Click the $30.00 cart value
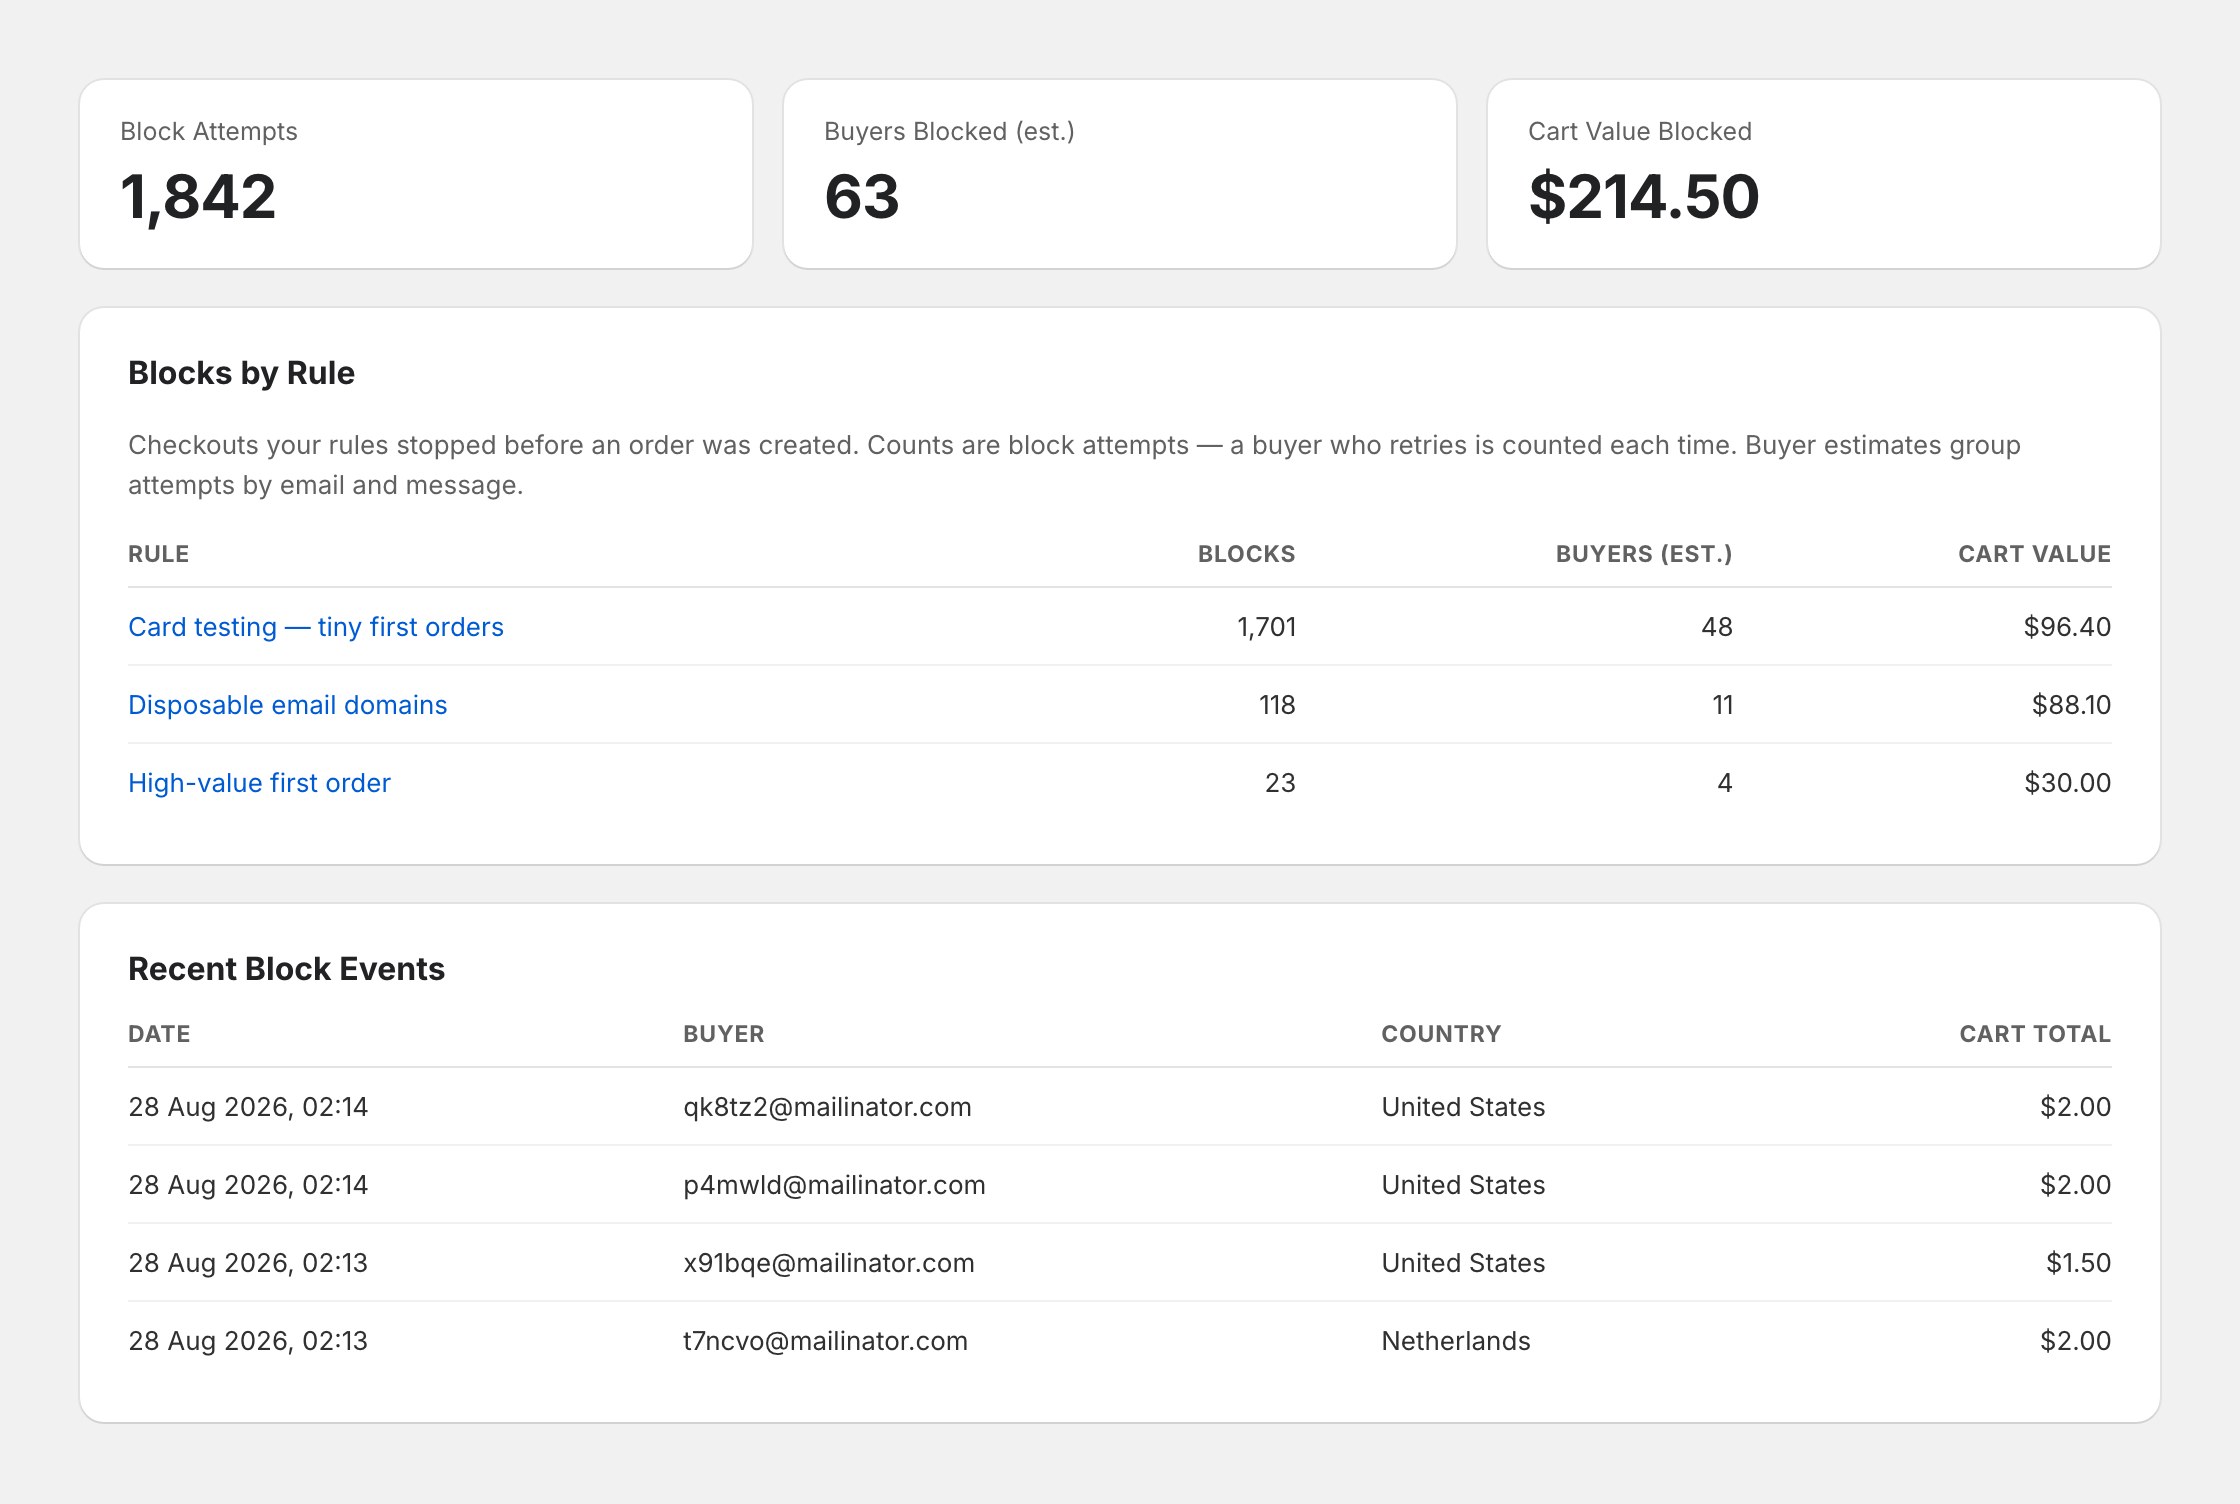 [x=2067, y=783]
